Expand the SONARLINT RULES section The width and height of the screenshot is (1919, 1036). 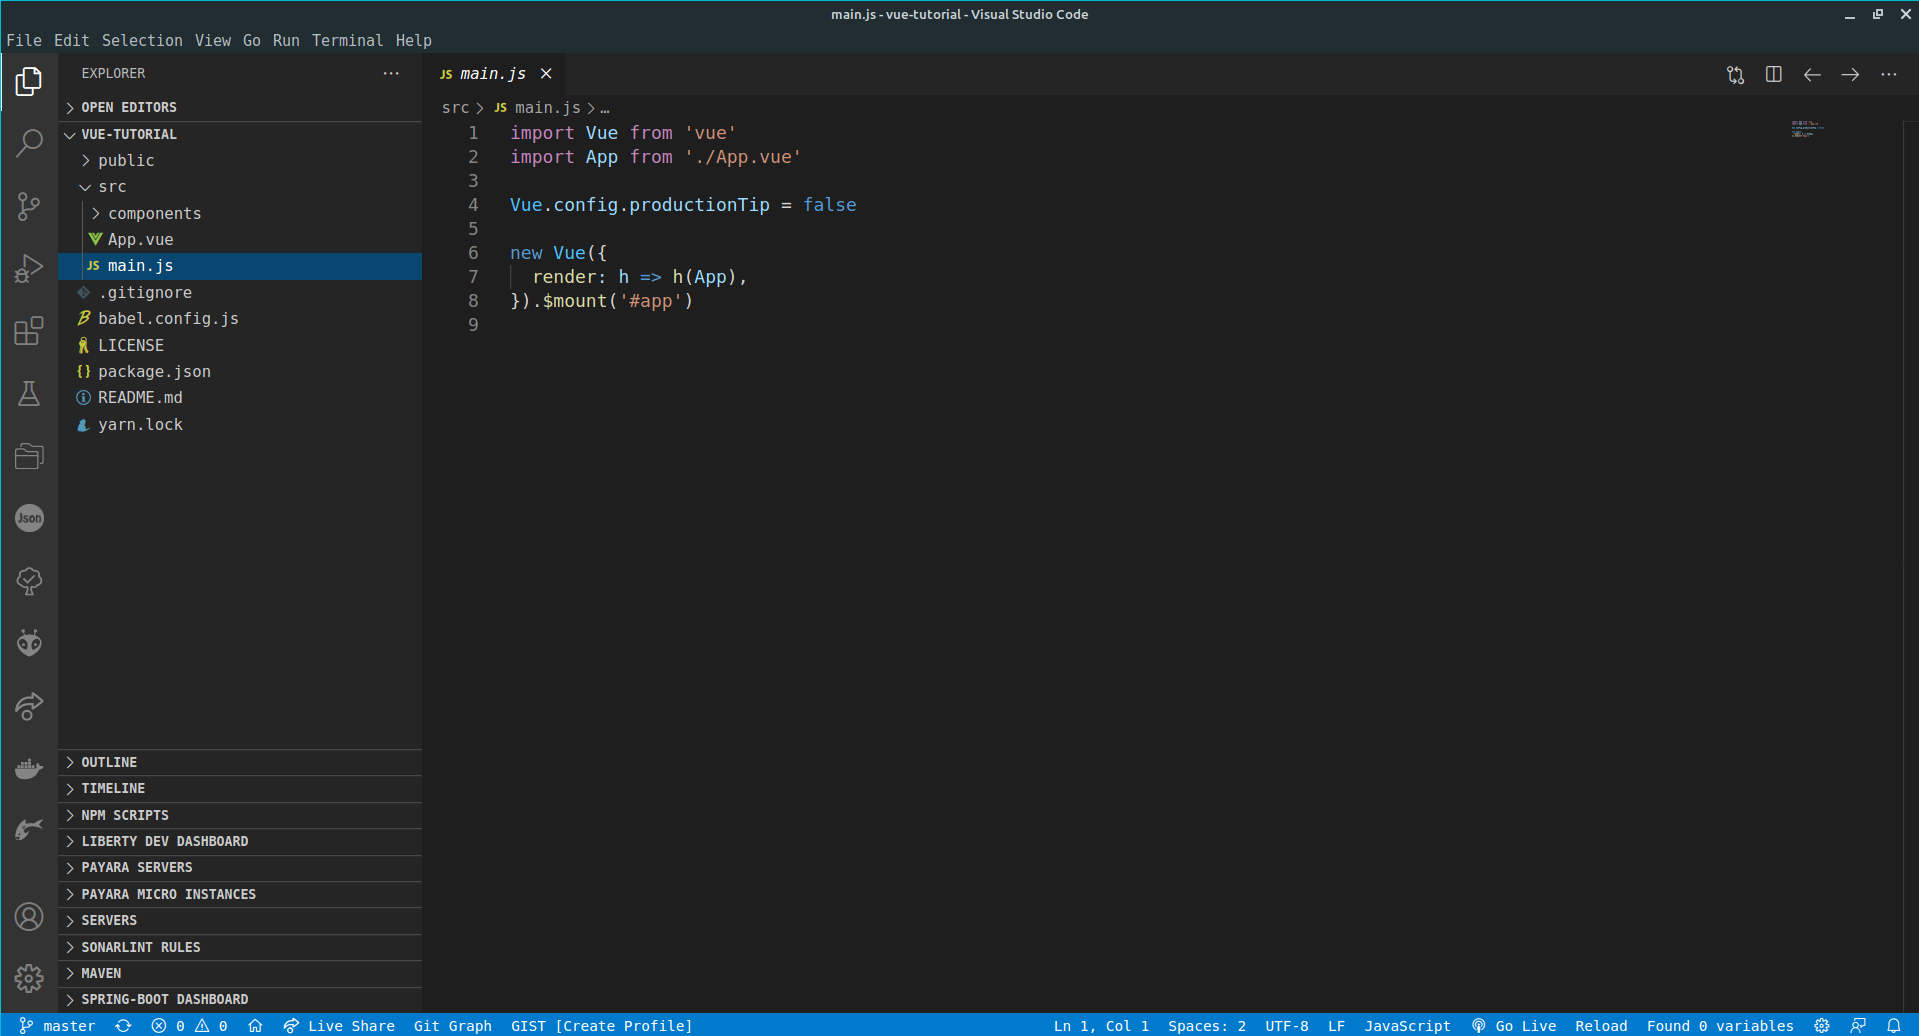[240, 947]
